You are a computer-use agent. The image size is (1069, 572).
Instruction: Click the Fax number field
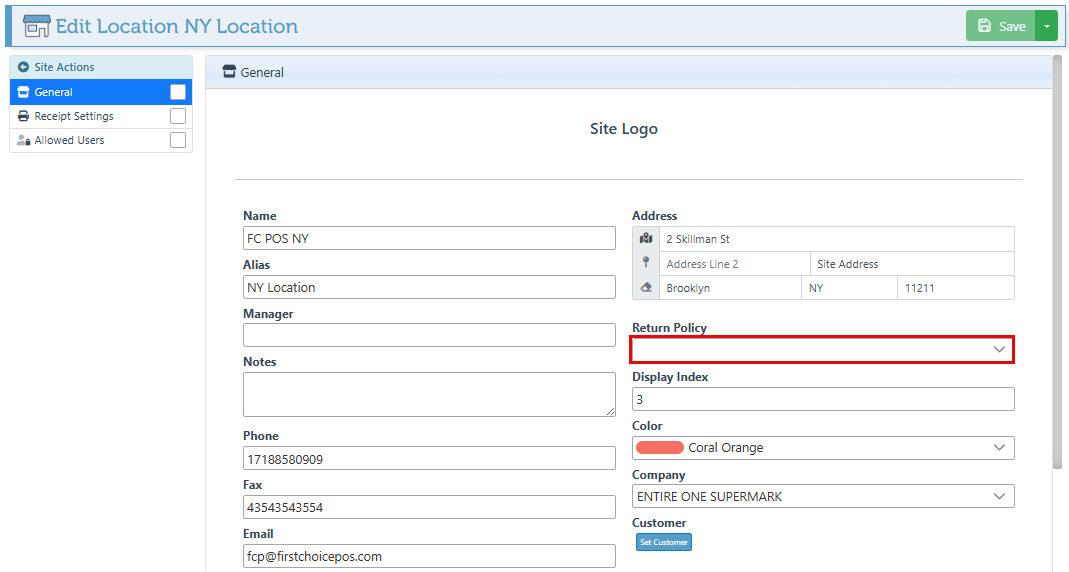pos(429,507)
